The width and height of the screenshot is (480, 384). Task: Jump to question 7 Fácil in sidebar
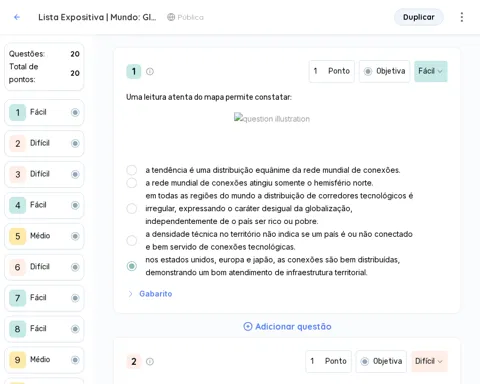[44, 298]
